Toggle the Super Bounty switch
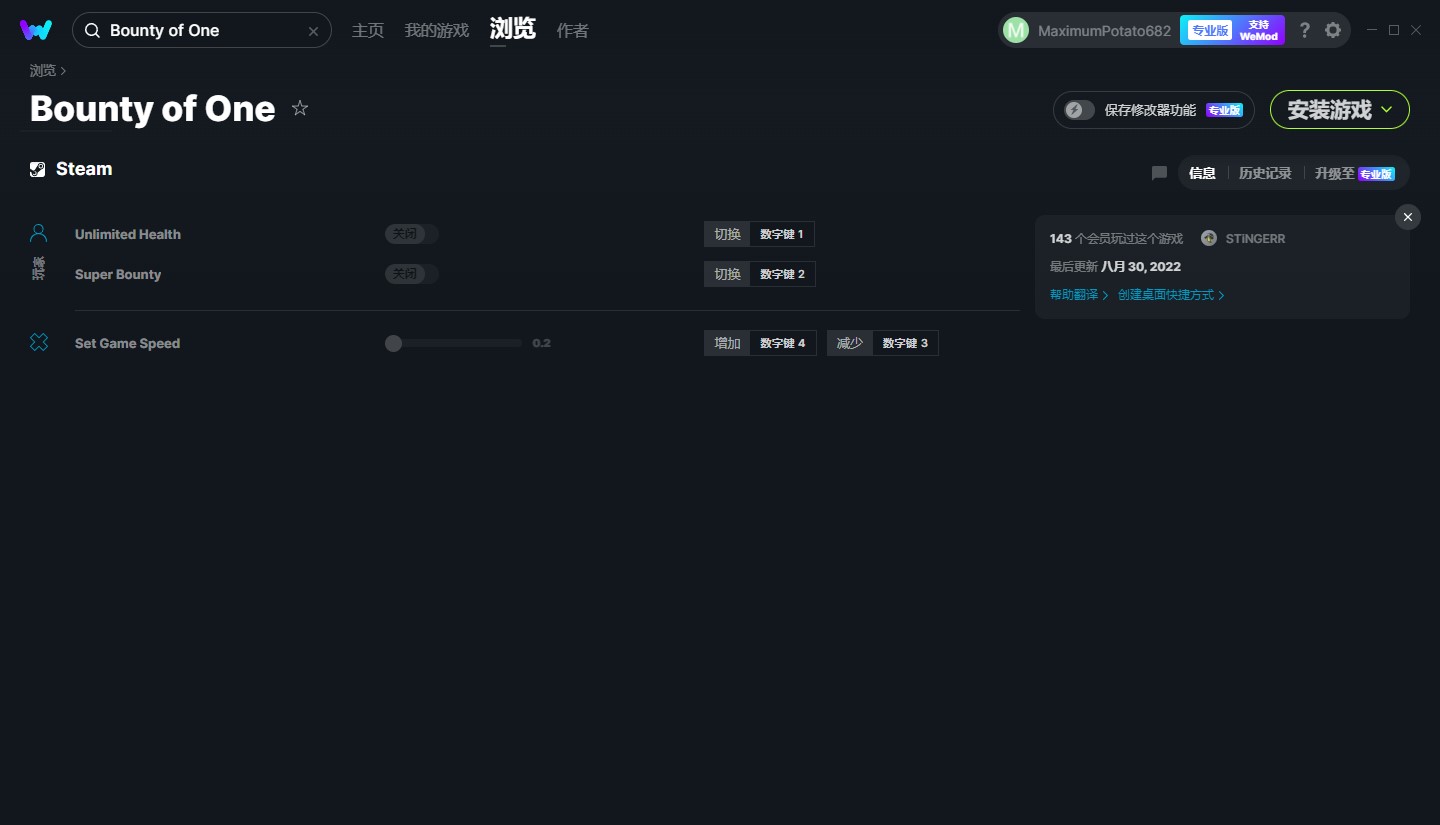The width and height of the screenshot is (1440, 825). [412, 274]
